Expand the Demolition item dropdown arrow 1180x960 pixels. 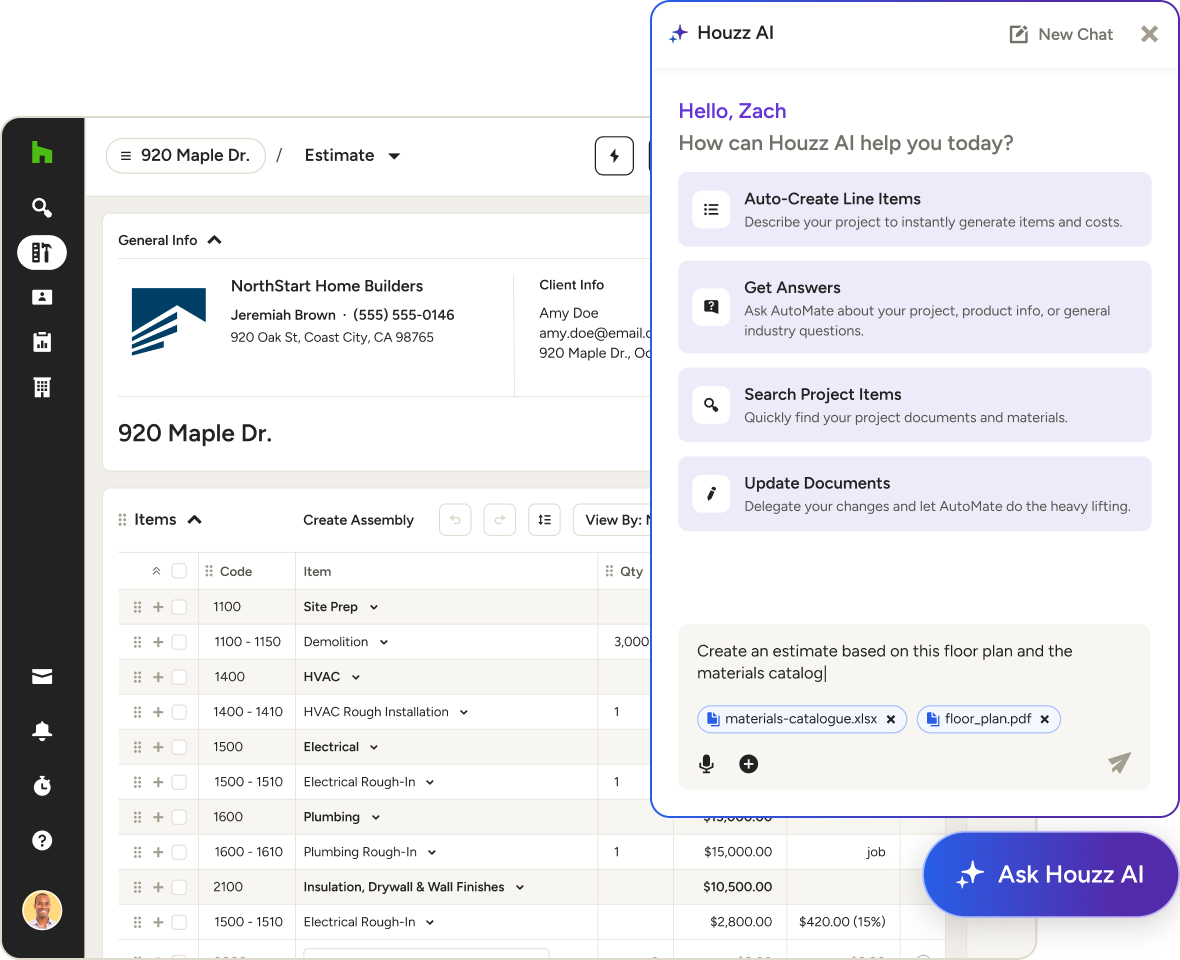384,643
